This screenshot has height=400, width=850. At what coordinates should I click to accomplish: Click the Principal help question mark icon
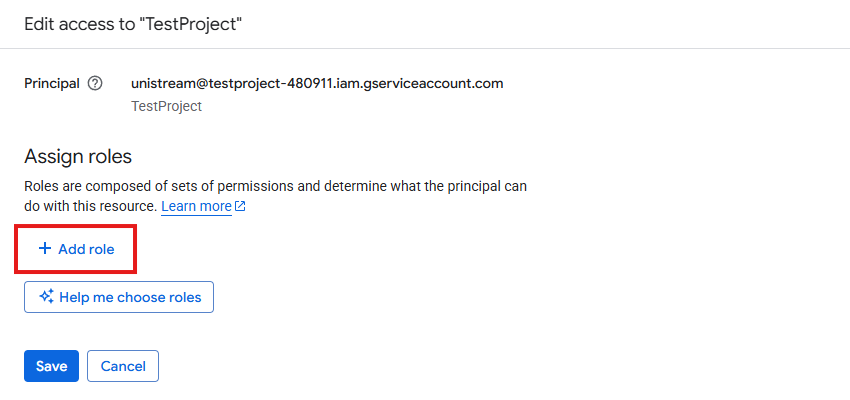pos(95,84)
